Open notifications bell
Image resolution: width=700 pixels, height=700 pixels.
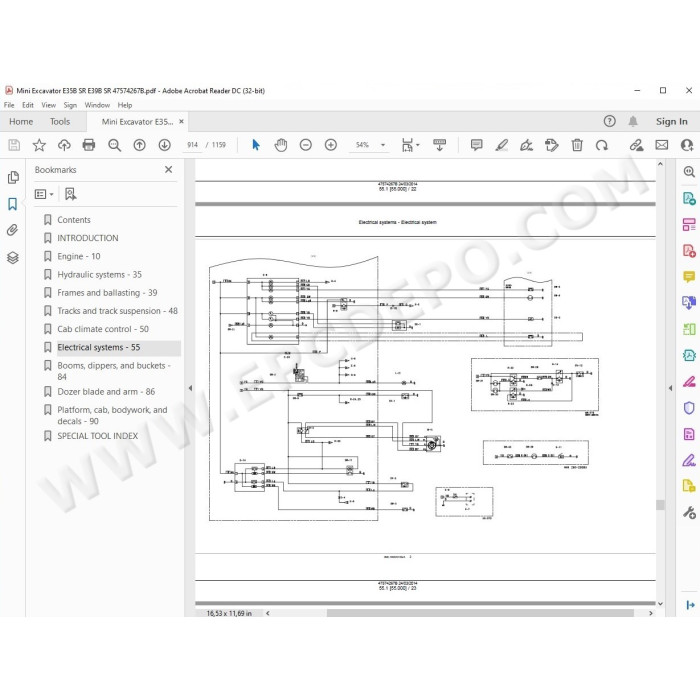tap(633, 121)
